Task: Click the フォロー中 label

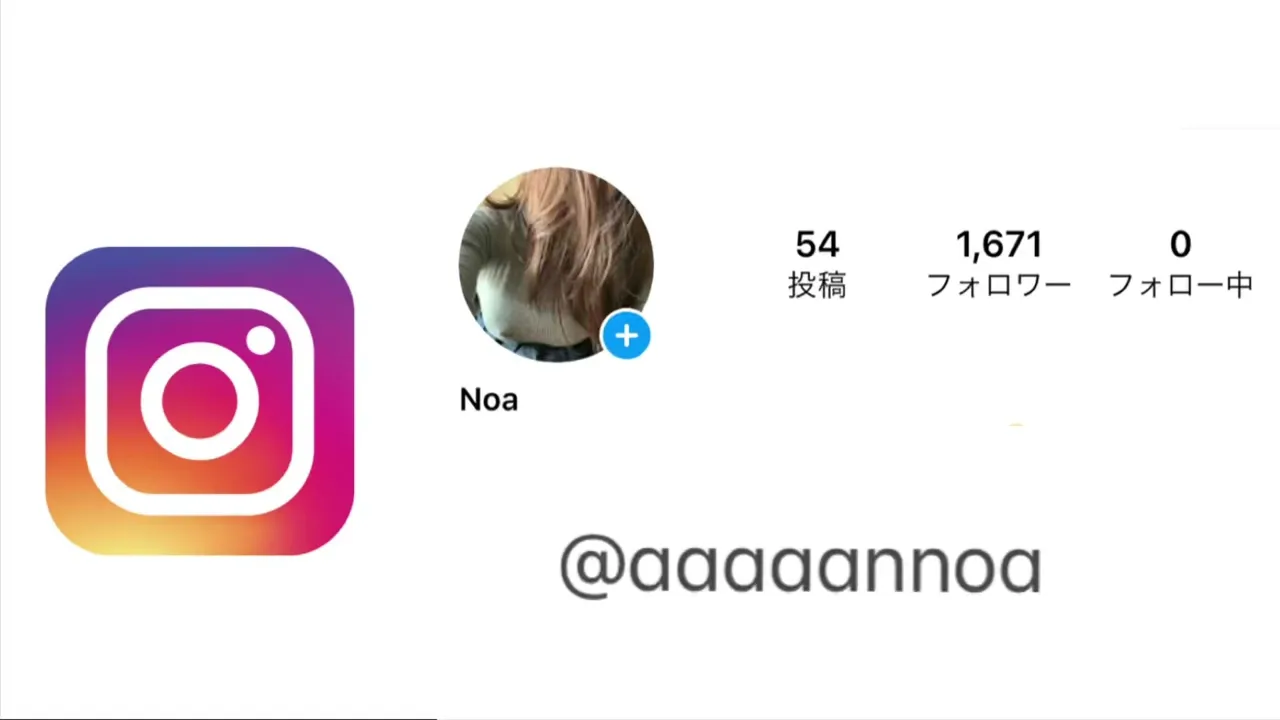Action: [x=1181, y=286]
